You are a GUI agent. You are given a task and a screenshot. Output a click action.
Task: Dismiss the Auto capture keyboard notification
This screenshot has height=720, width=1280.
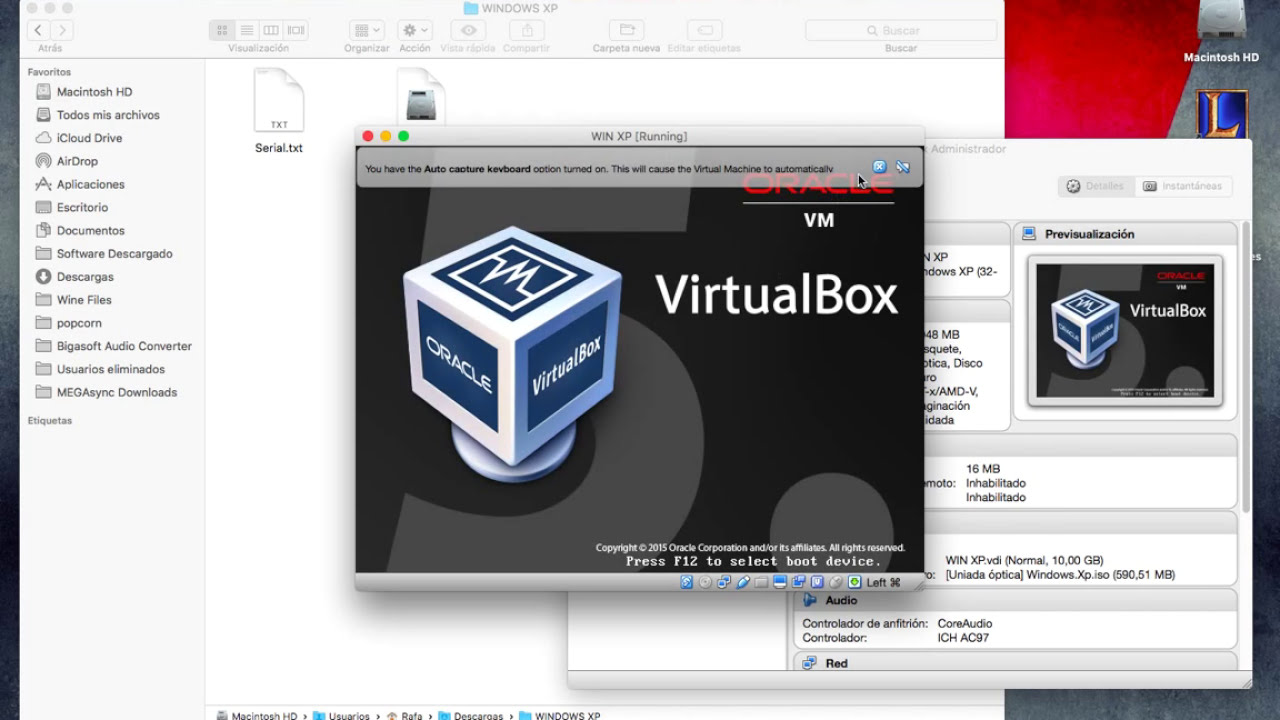click(x=879, y=167)
